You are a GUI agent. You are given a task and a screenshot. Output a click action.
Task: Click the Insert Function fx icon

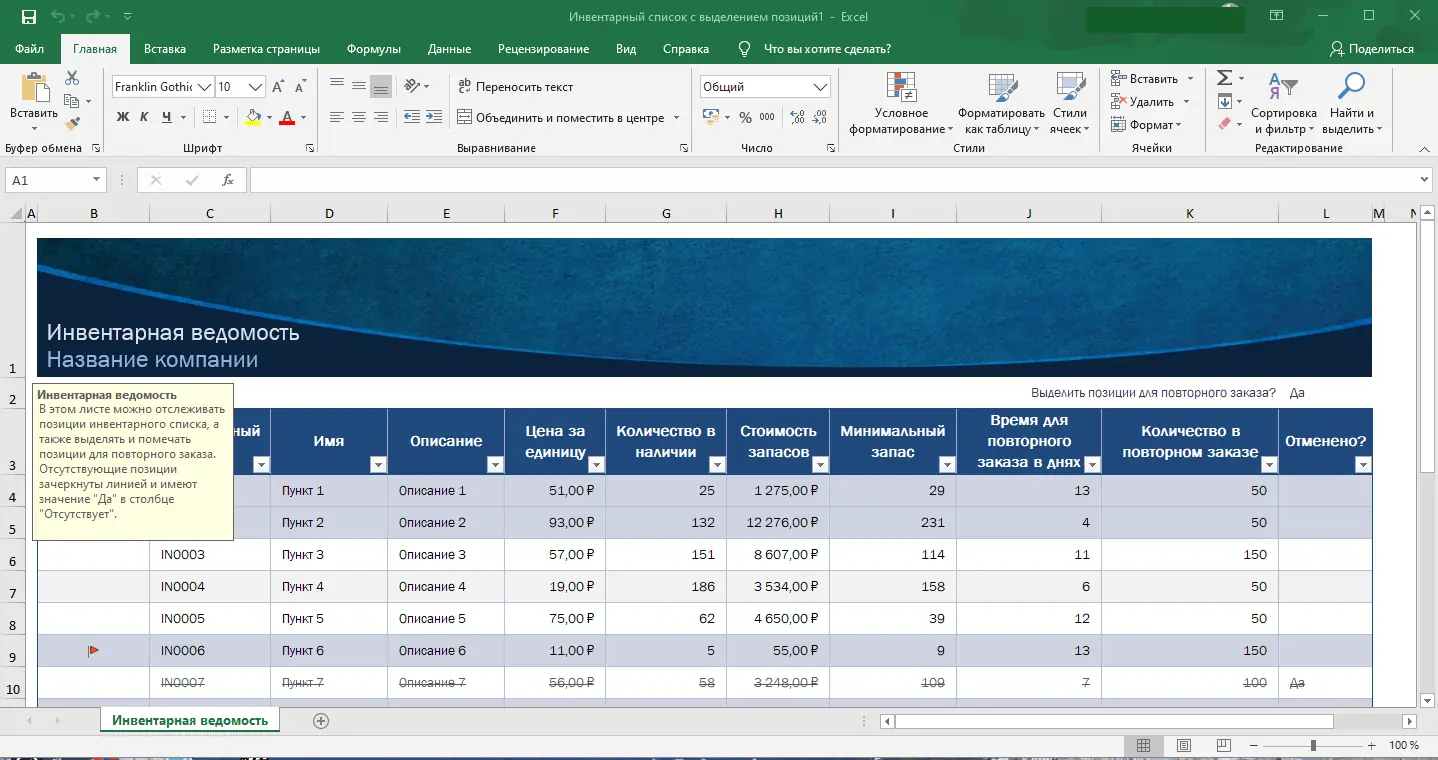[x=228, y=180]
